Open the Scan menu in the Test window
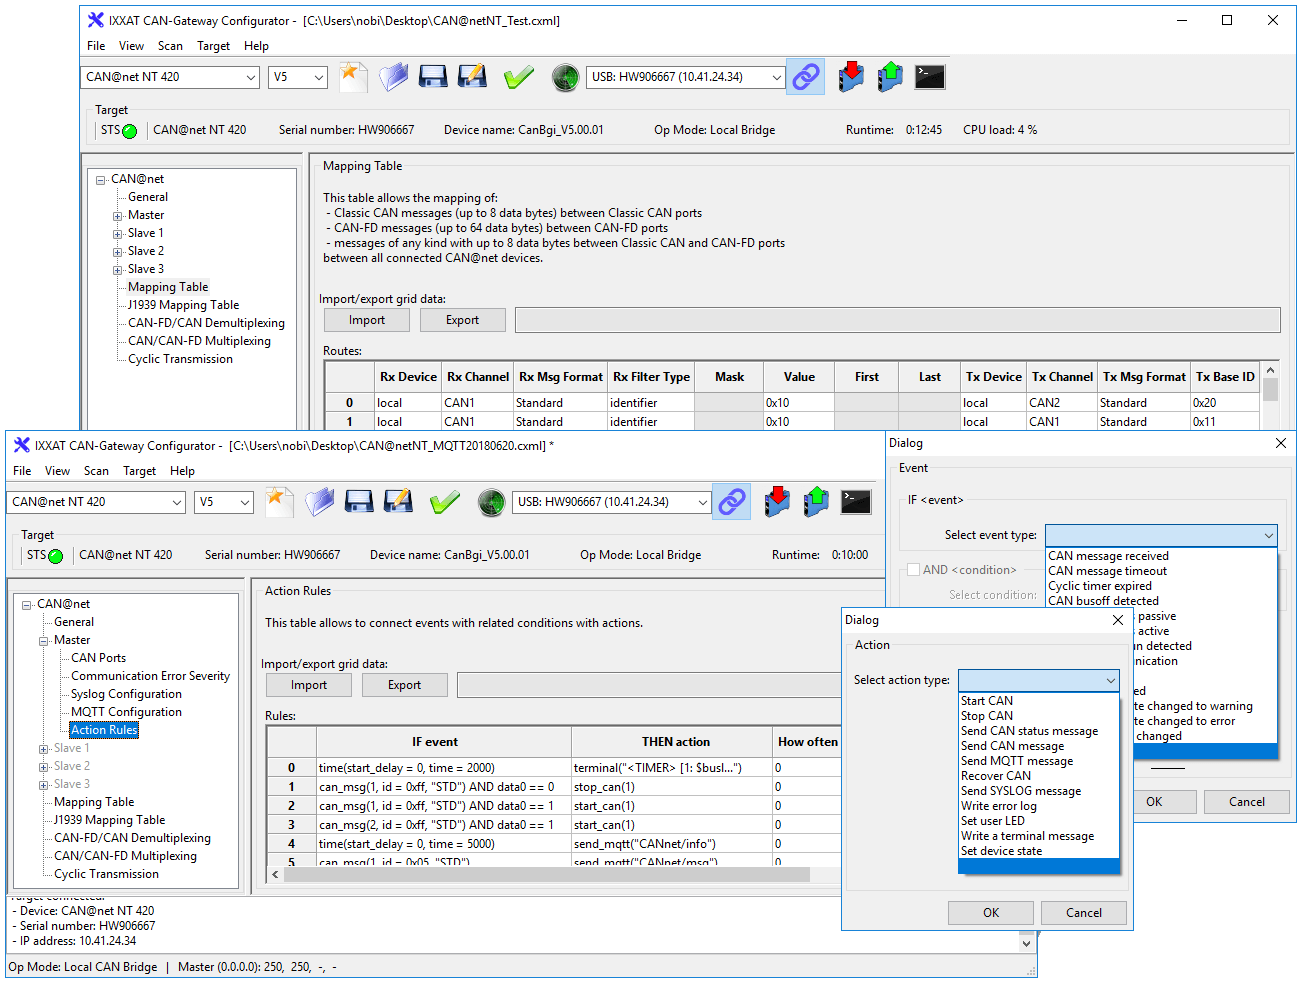 [x=170, y=46]
